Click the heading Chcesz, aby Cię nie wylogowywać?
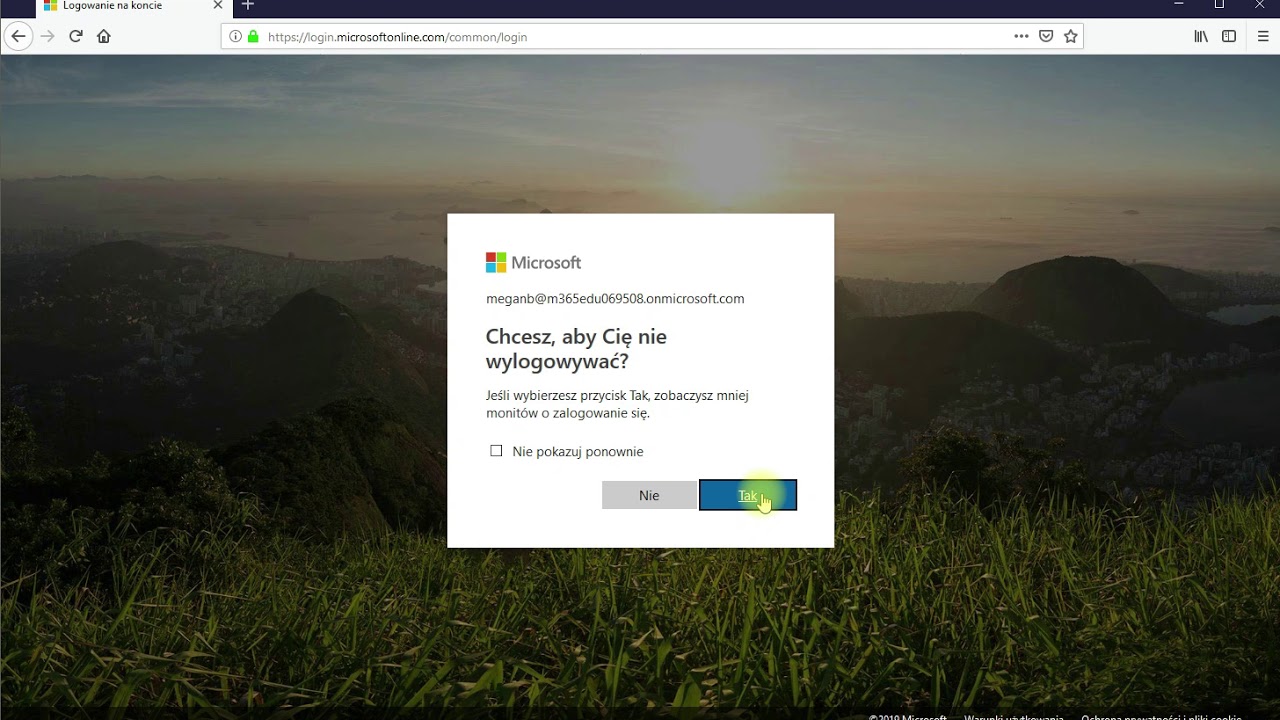 [576, 348]
